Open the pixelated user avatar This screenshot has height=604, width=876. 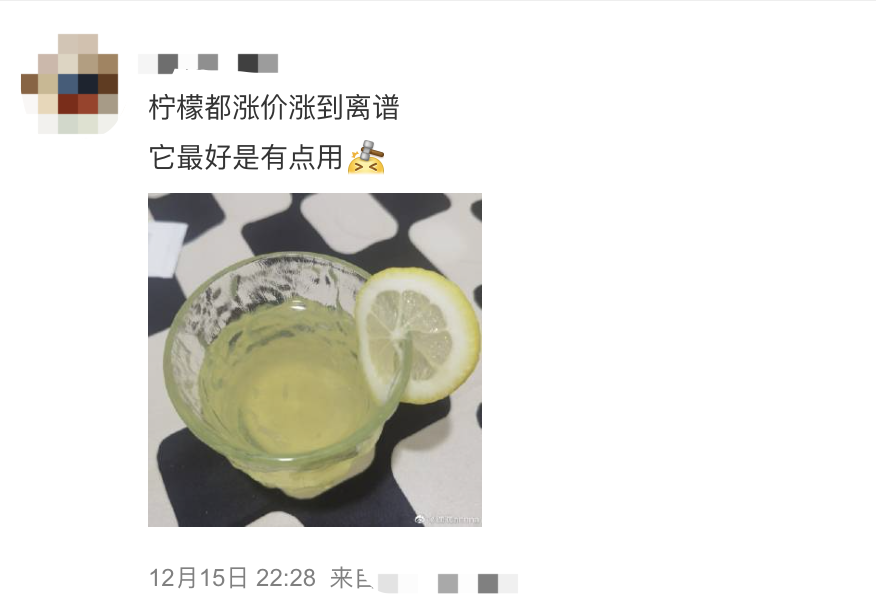(x=69, y=84)
